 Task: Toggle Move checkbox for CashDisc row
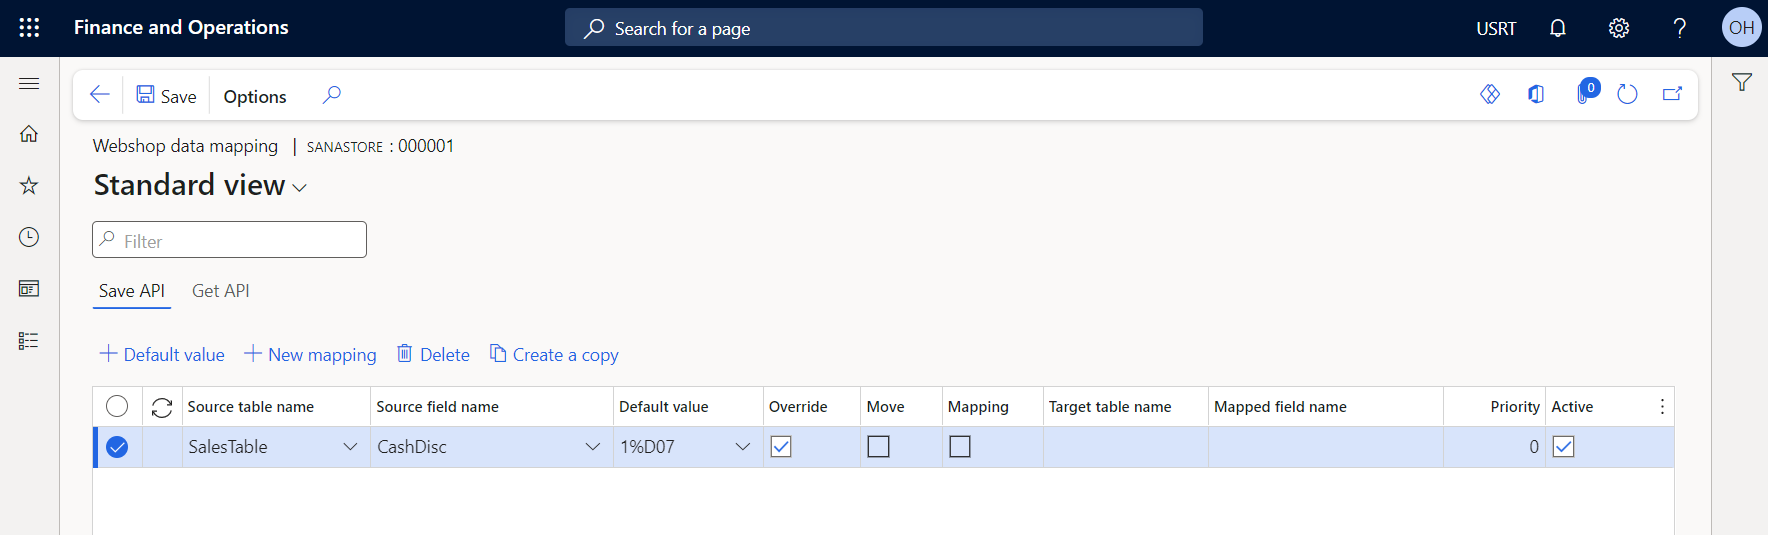coord(878,447)
